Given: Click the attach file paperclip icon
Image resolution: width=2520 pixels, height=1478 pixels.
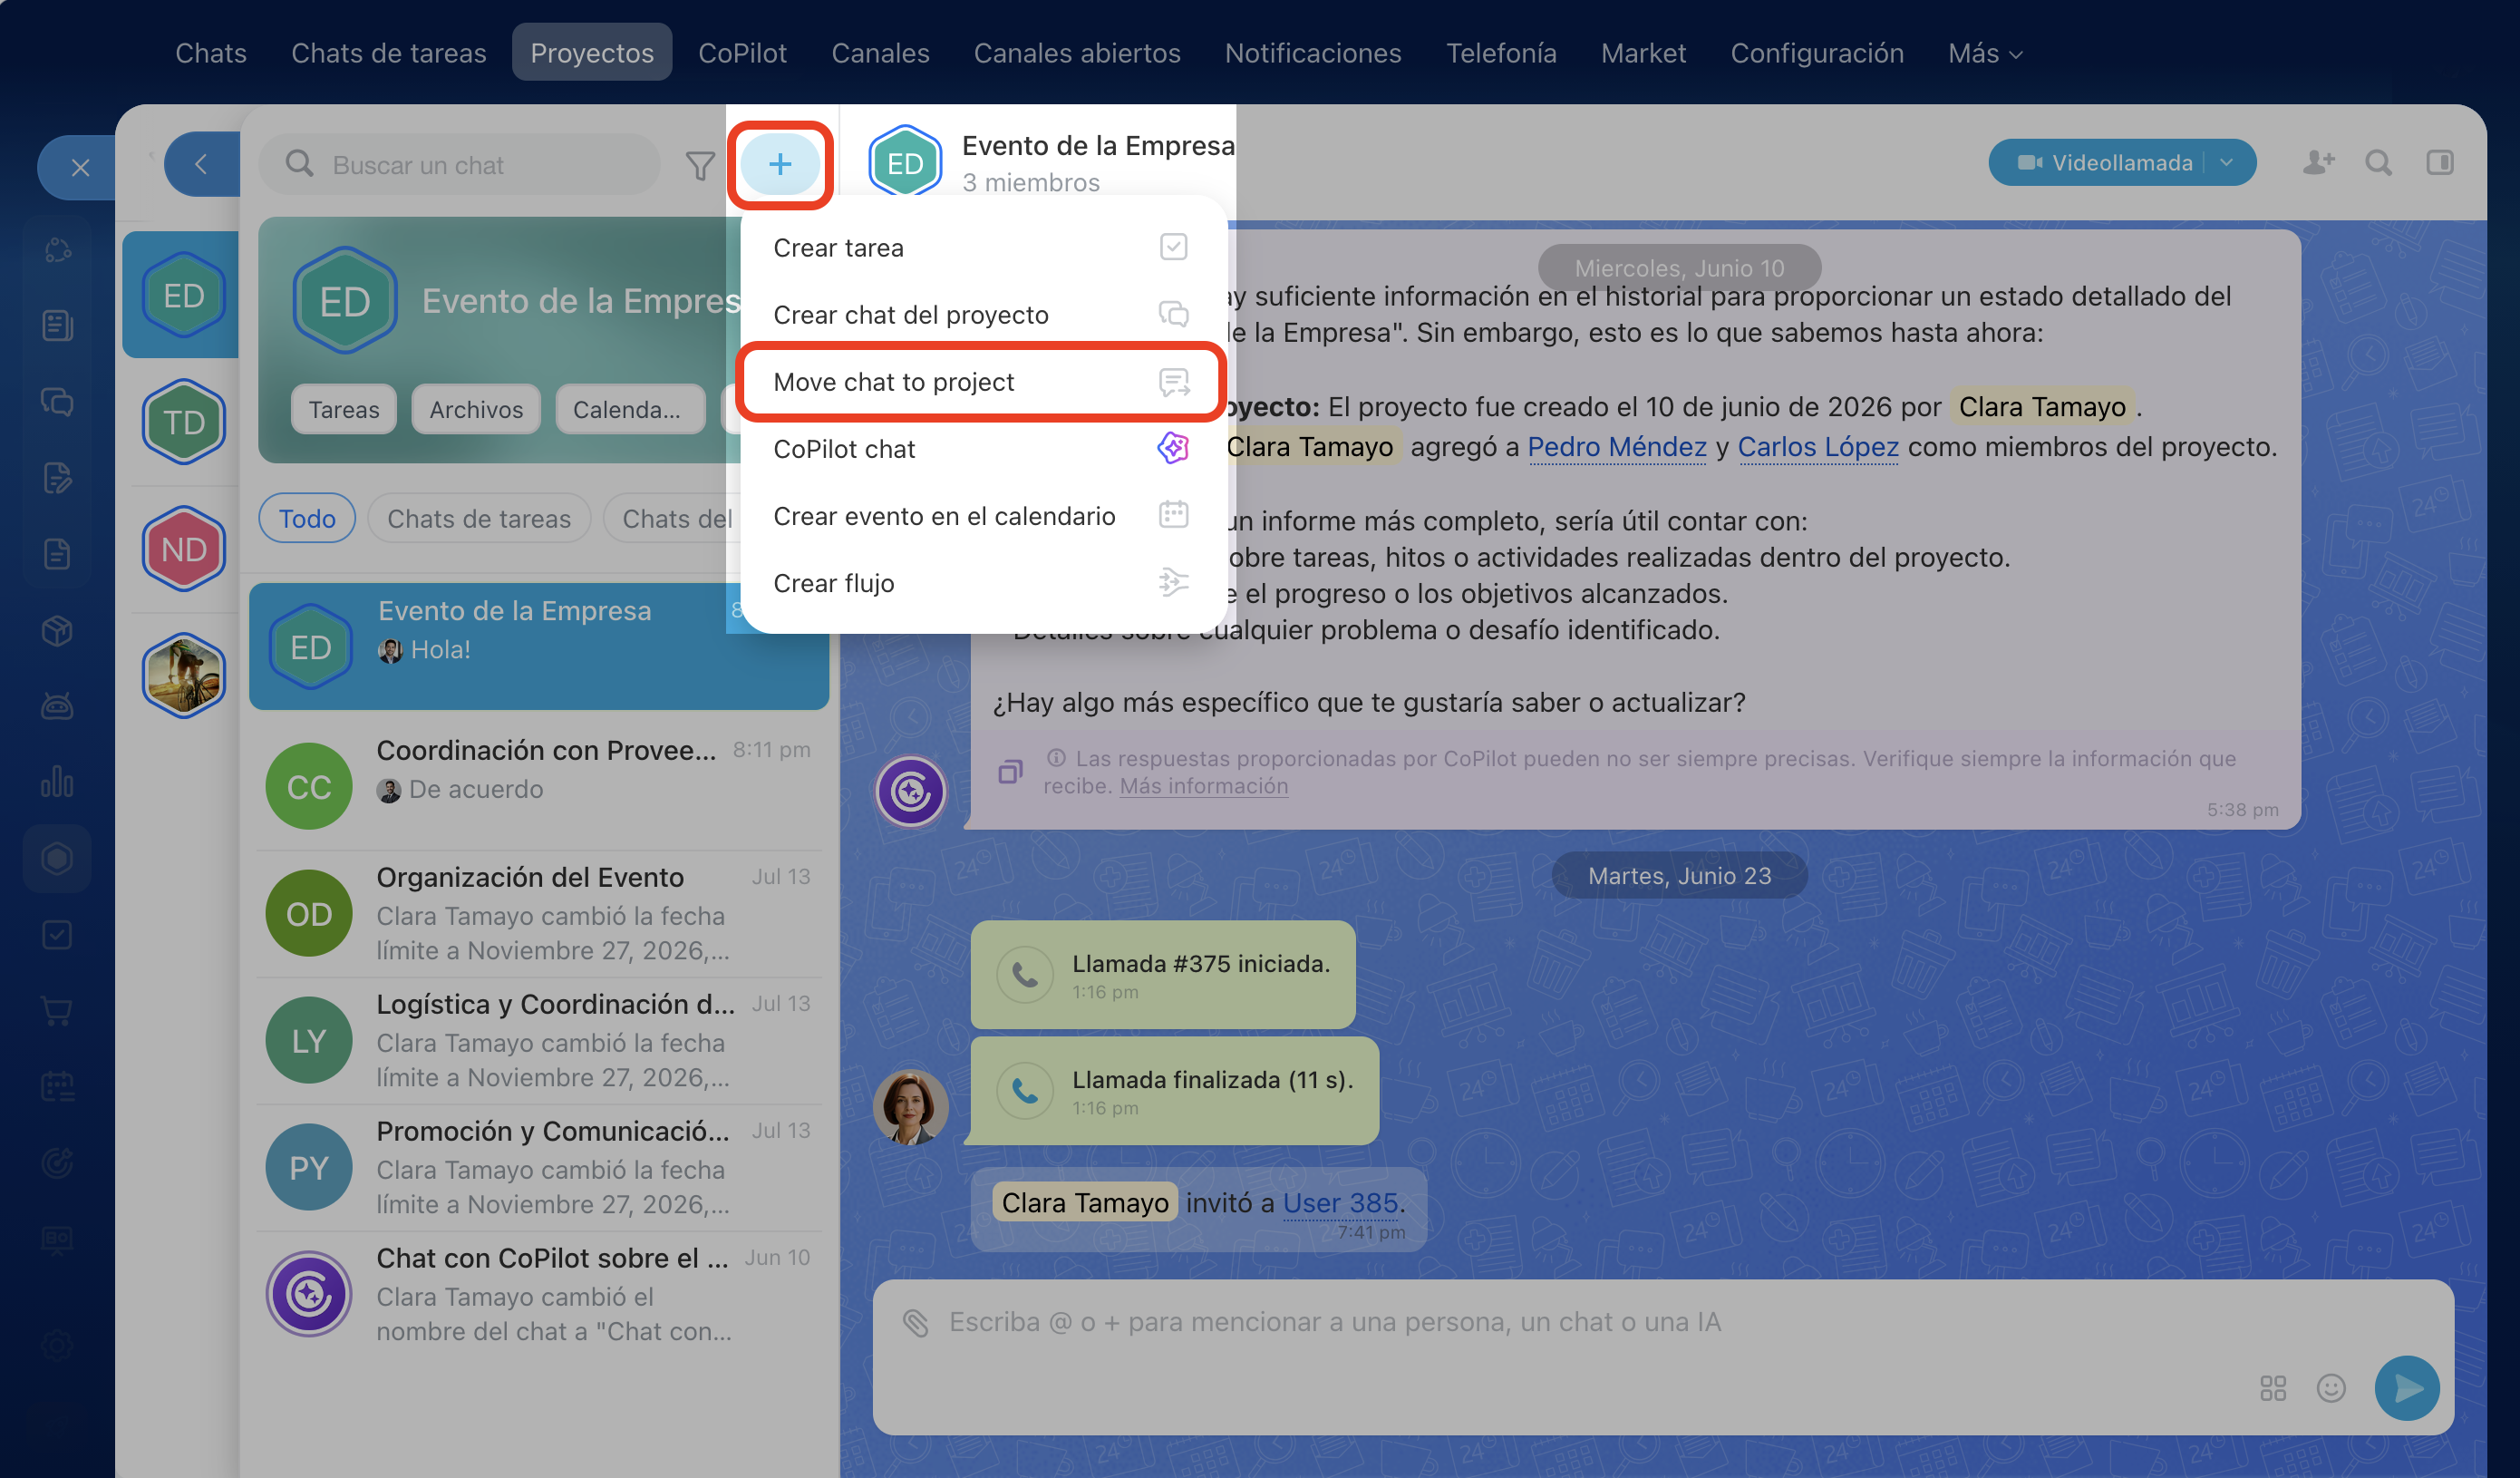Looking at the screenshot, I should (916, 1322).
